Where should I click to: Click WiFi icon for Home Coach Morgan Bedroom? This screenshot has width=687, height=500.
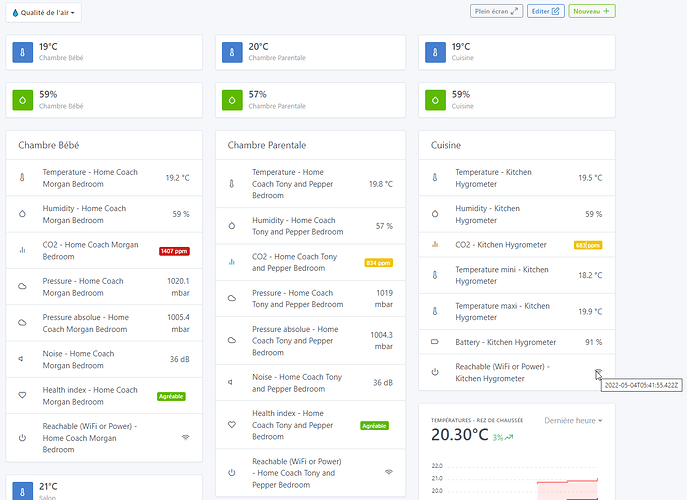tap(185, 437)
